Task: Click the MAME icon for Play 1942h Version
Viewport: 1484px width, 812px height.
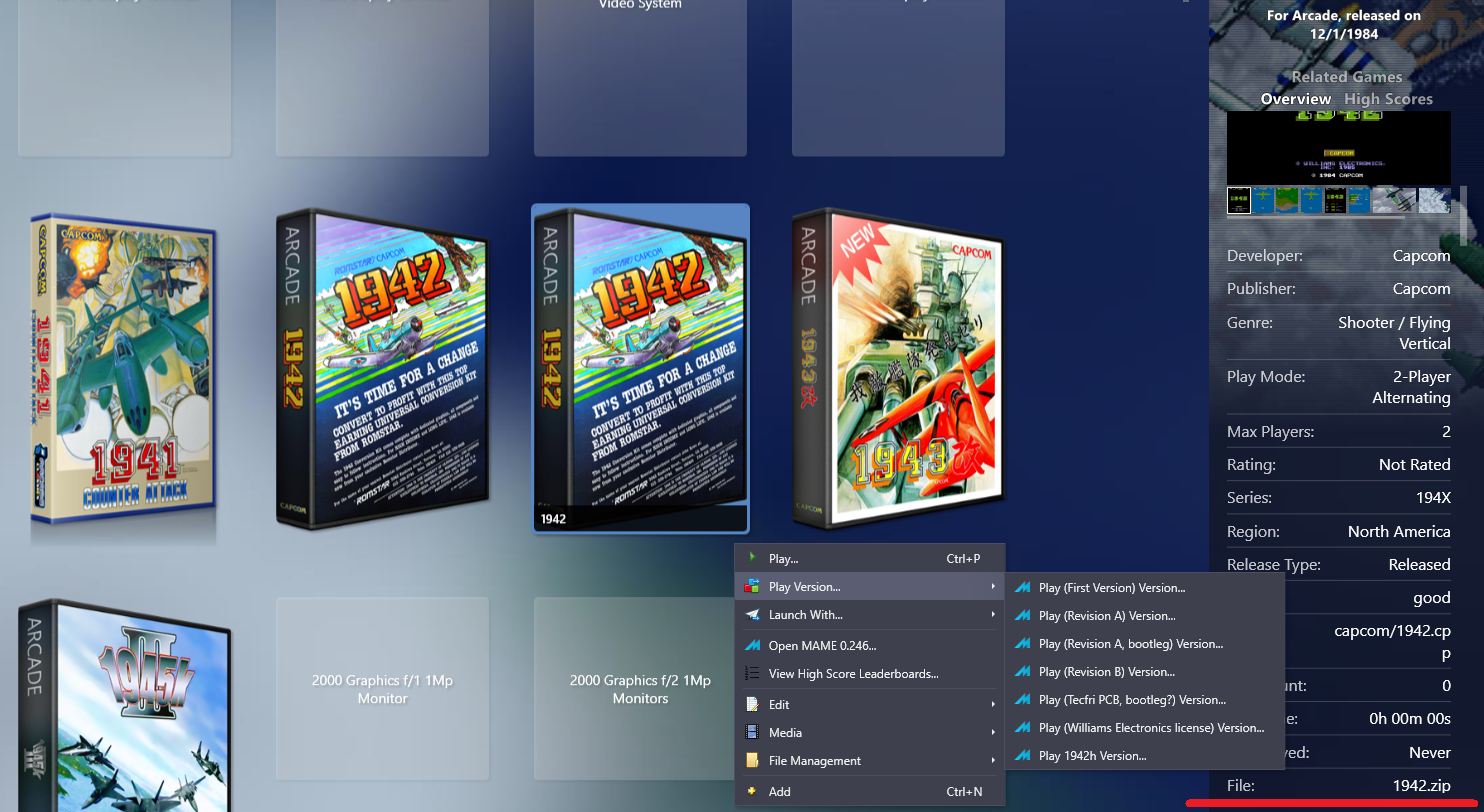Action: (1022, 756)
